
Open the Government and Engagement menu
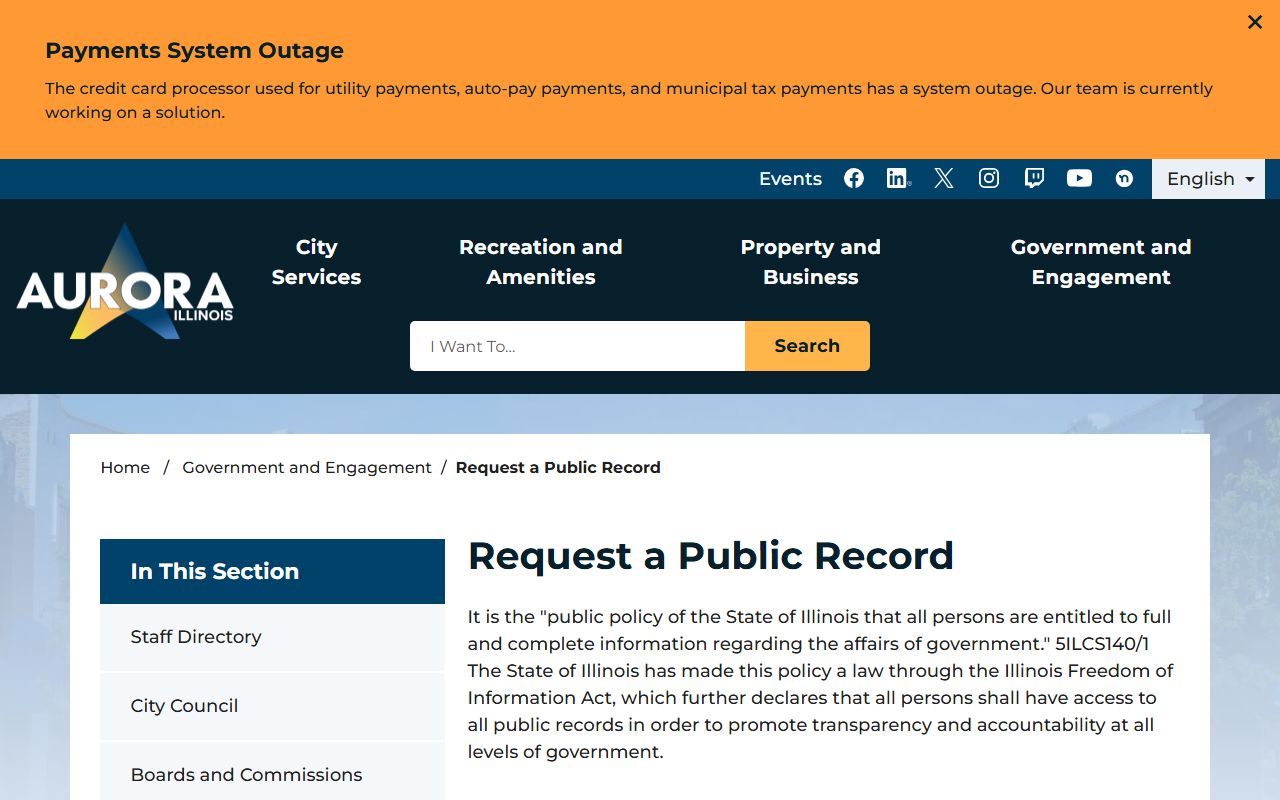click(1101, 262)
